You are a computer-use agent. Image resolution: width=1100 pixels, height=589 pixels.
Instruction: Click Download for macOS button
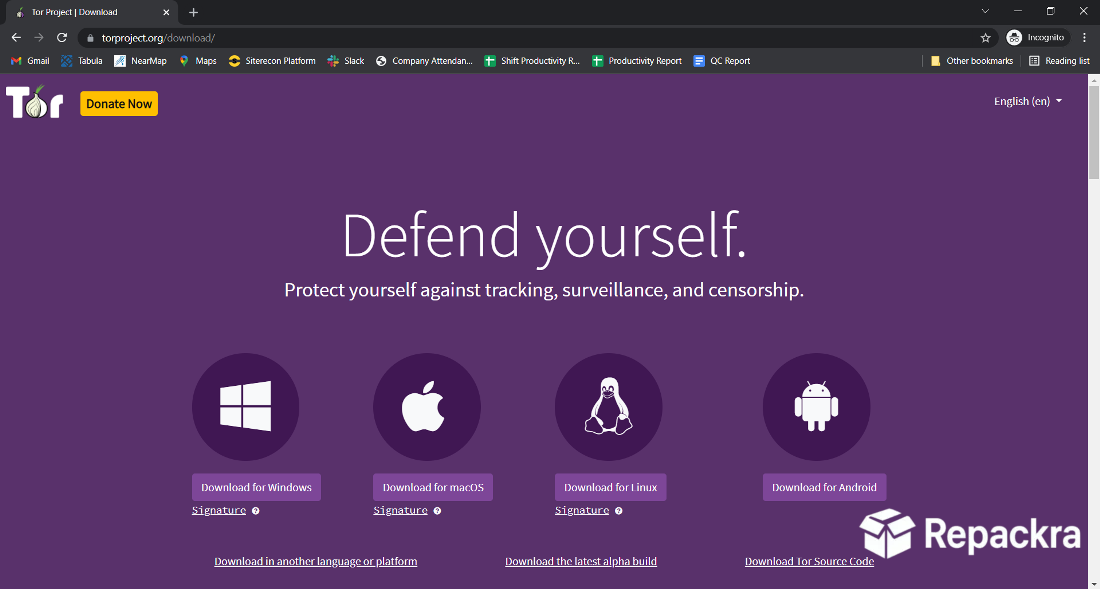tap(433, 487)
